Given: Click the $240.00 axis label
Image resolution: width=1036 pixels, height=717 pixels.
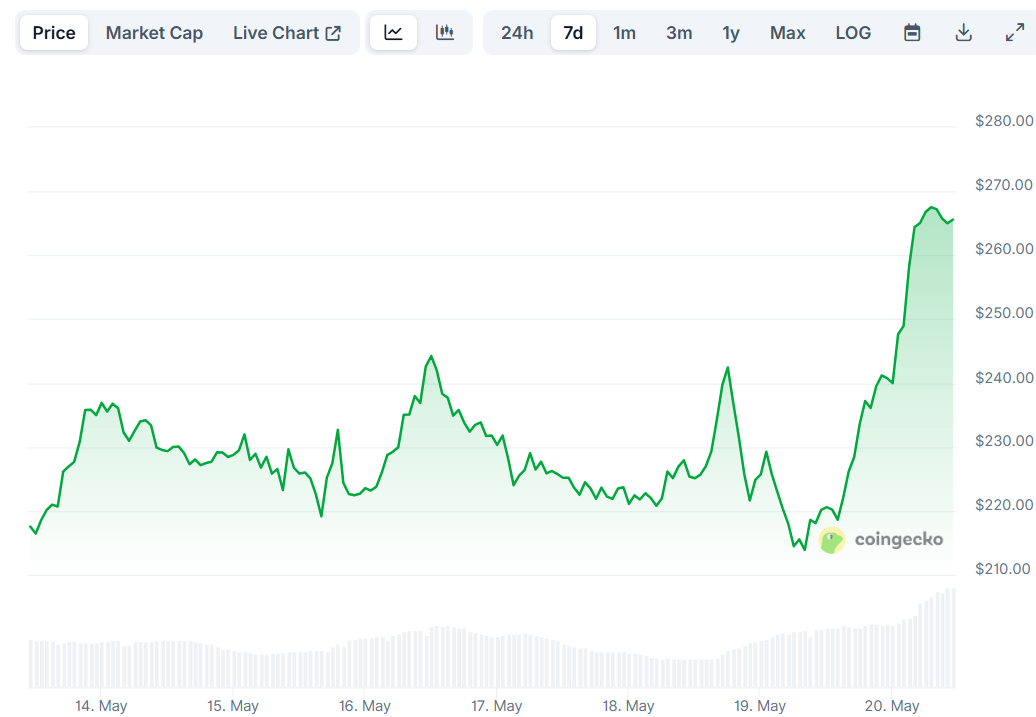Looking at the screenshot, I should 1004,378.
